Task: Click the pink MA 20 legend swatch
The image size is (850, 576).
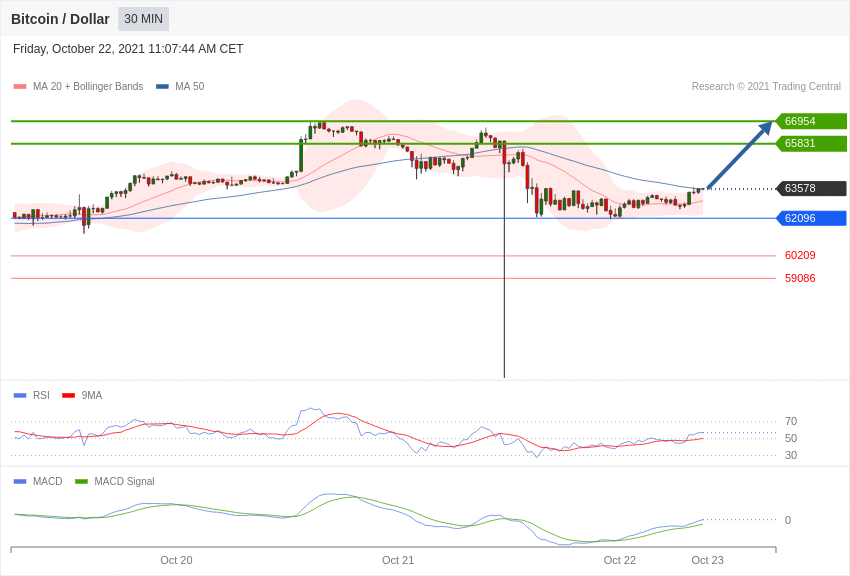Action: [20, 86]
